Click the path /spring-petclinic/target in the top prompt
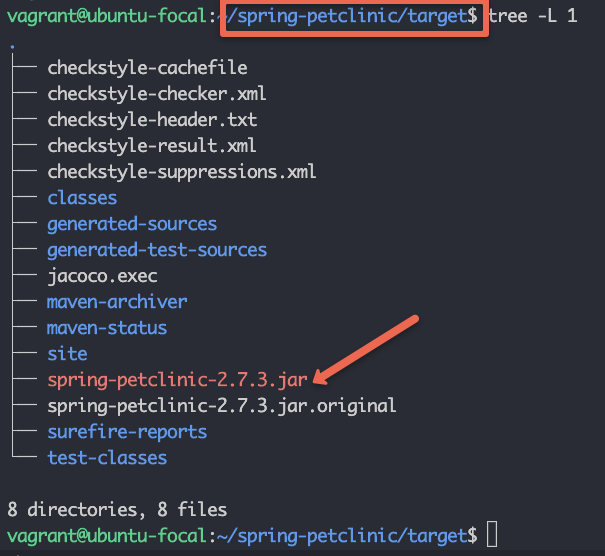The width and height of the screenshot is (605, 556). click(x=347, y=16)
